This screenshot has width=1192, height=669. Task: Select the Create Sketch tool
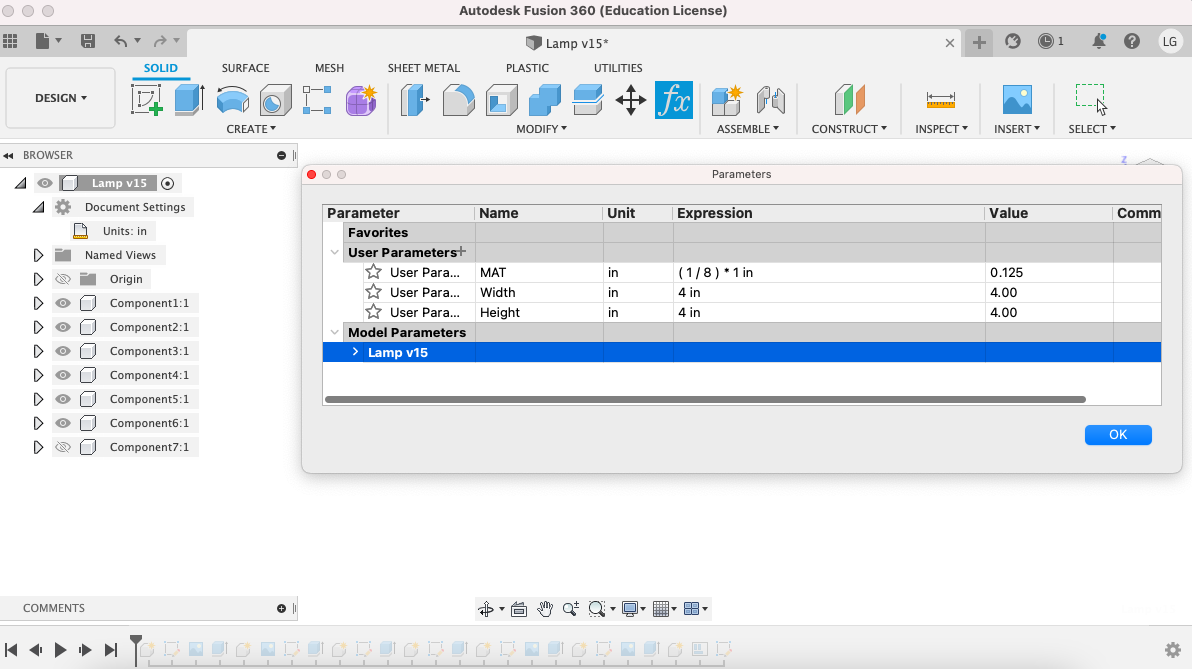pyautogui.click(x=147, y=100)
